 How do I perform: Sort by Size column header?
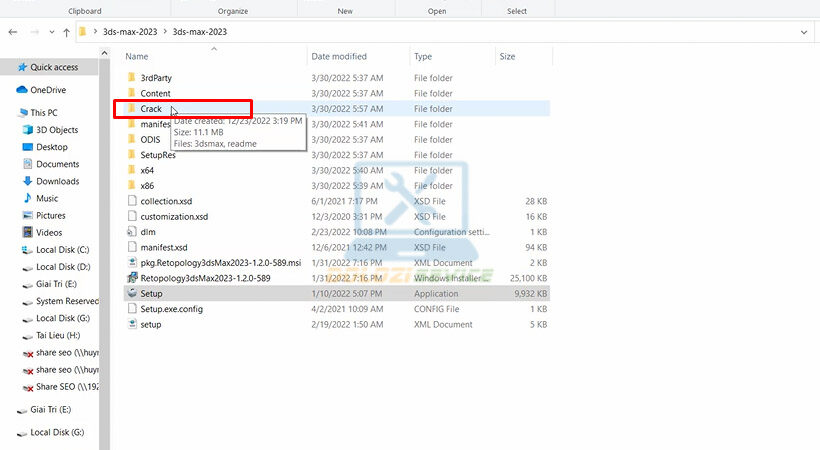[507, 57]
